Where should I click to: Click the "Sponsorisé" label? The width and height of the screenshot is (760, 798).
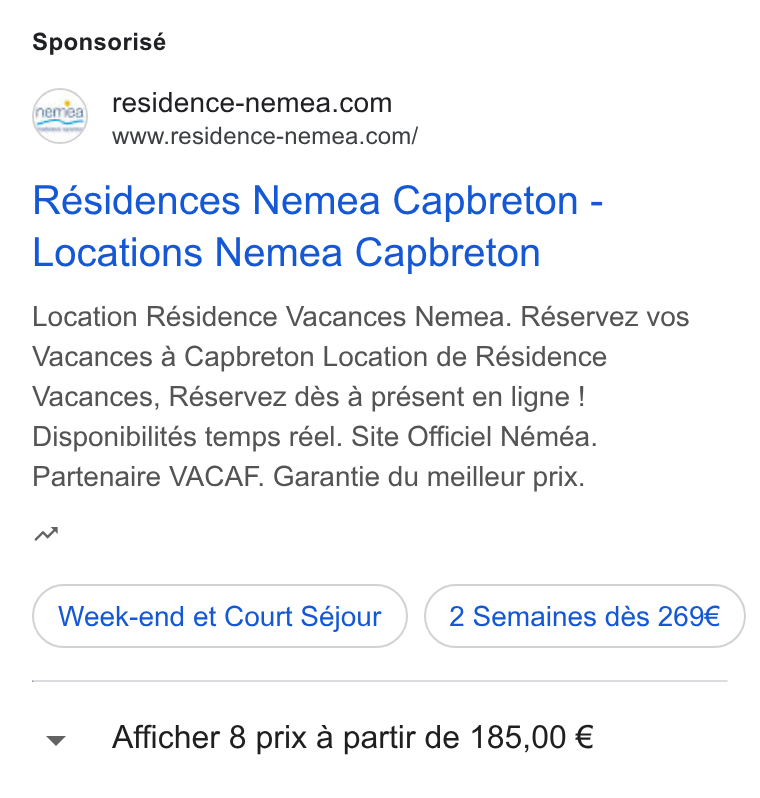99,42
